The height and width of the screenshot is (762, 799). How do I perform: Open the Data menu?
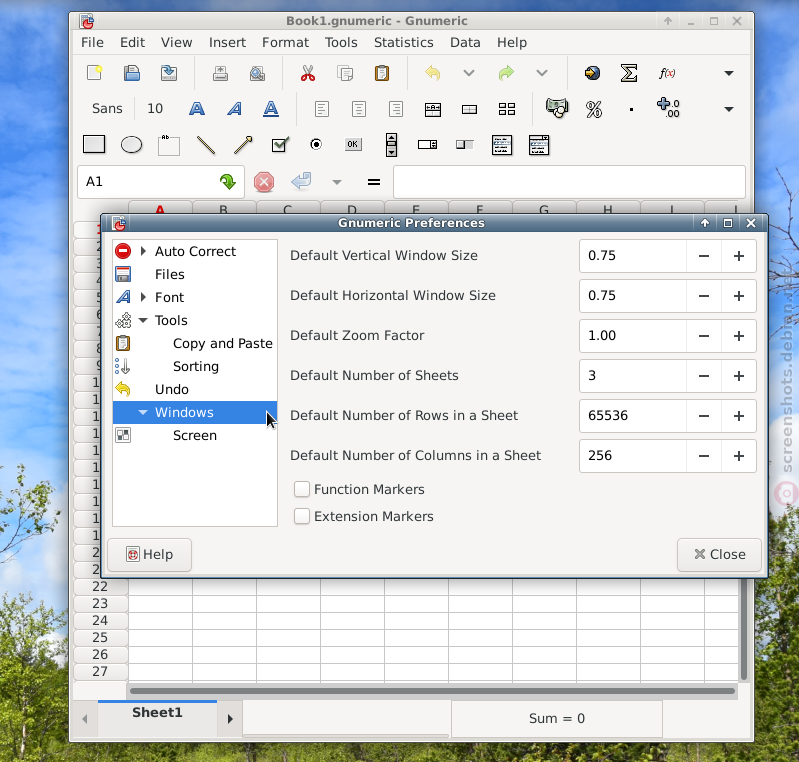[465, 42]
